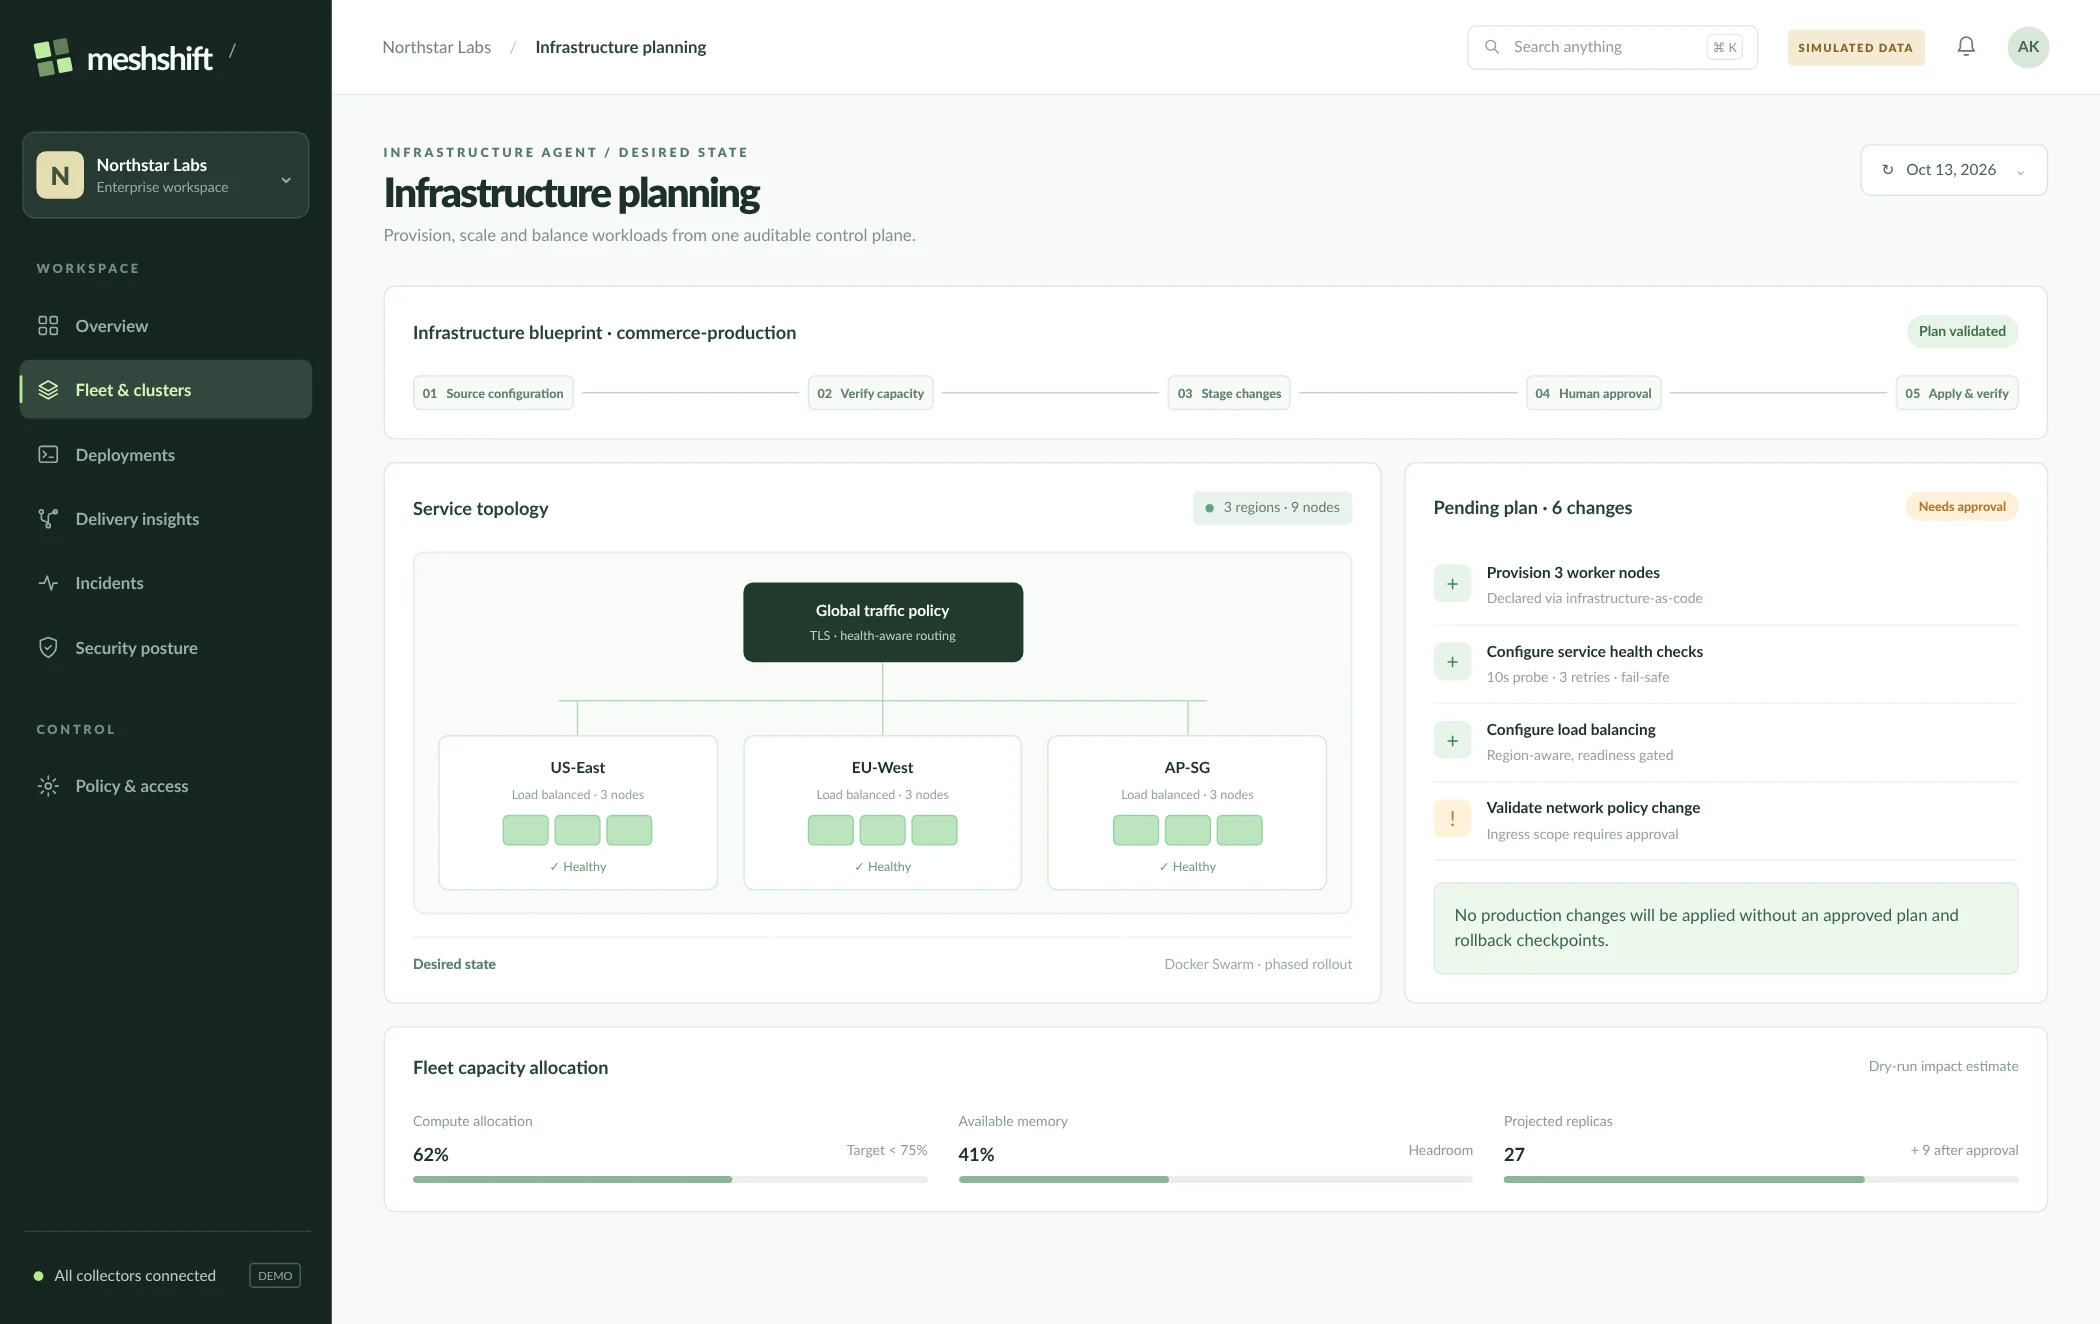Select the US-East region card
Image resolution: width=2100 pixels, height=1324 pixels.
coord(578,813)
